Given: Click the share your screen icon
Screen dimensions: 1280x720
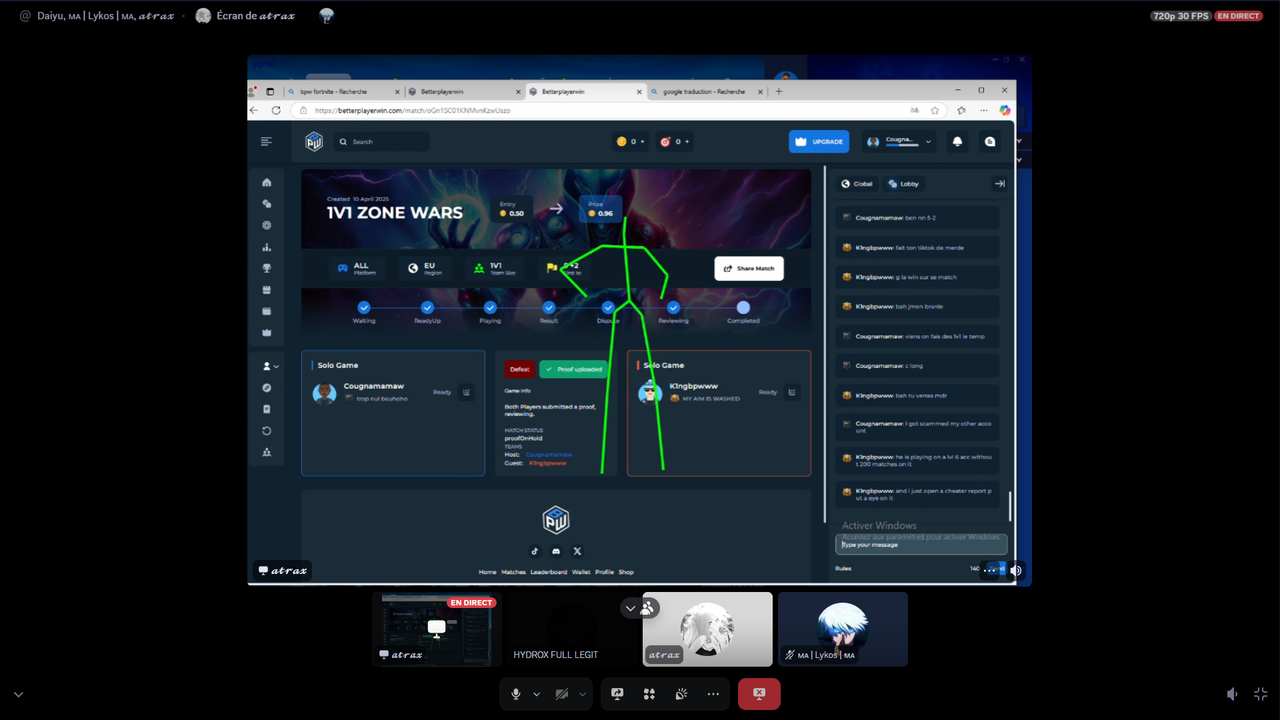Looking at the screenshot, I should pos(617,694).
